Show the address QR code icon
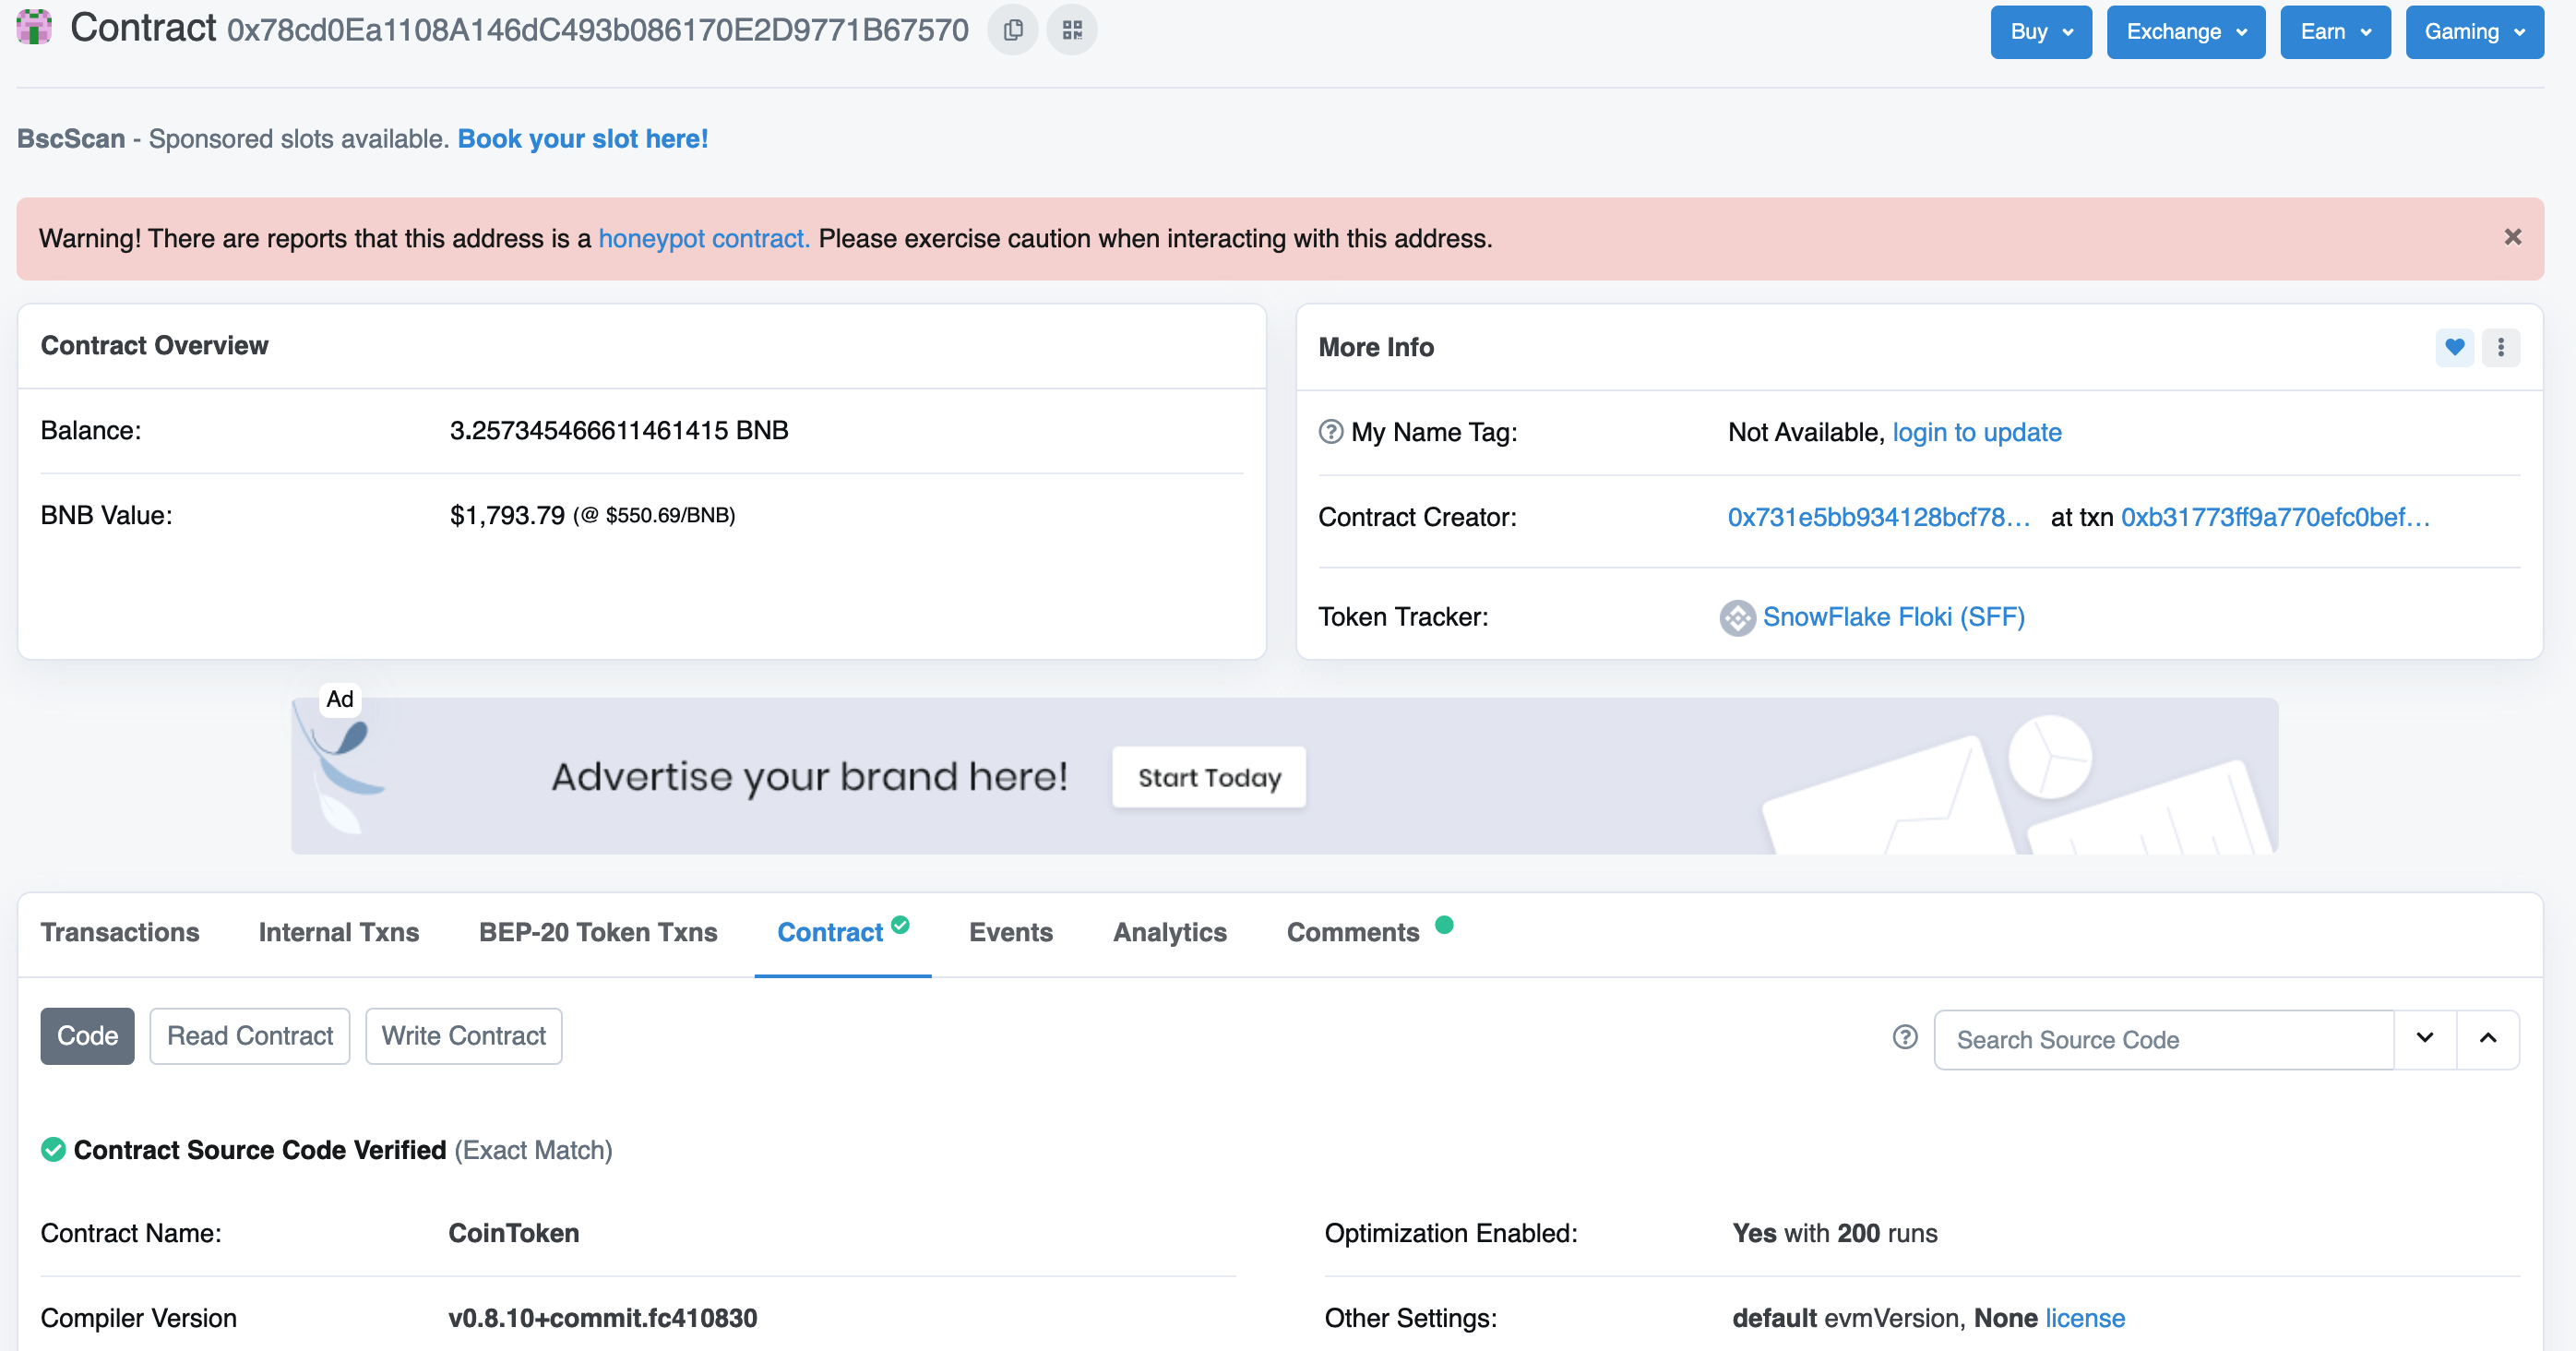This screenshot has height=1351, width=2576. 1072,30
